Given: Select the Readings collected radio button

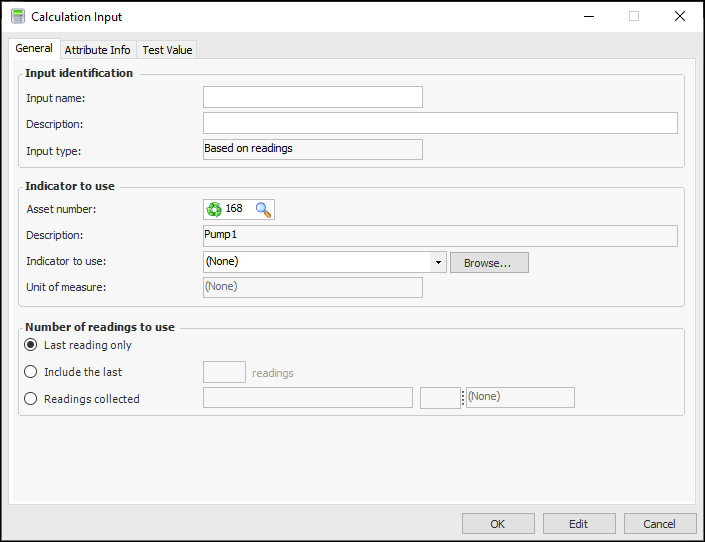Looking at the screenshot, I should [x=31, y=399].
